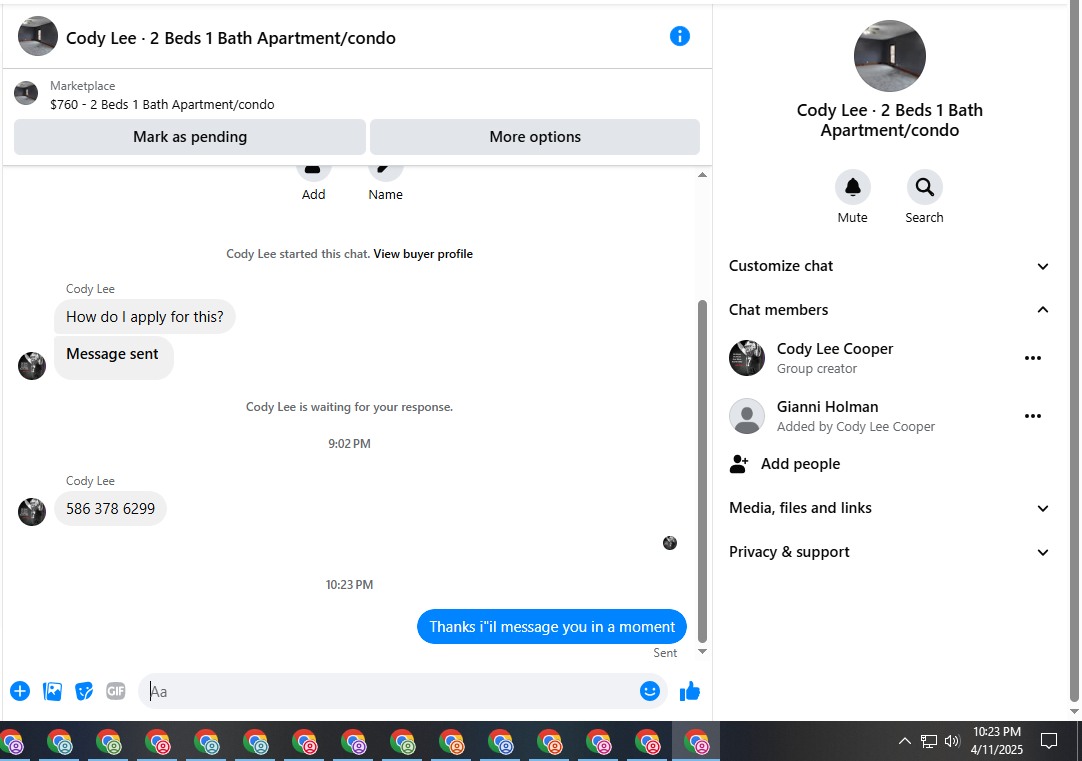
Task: Click the Add icon above the chat
Action: click(313, 170)
